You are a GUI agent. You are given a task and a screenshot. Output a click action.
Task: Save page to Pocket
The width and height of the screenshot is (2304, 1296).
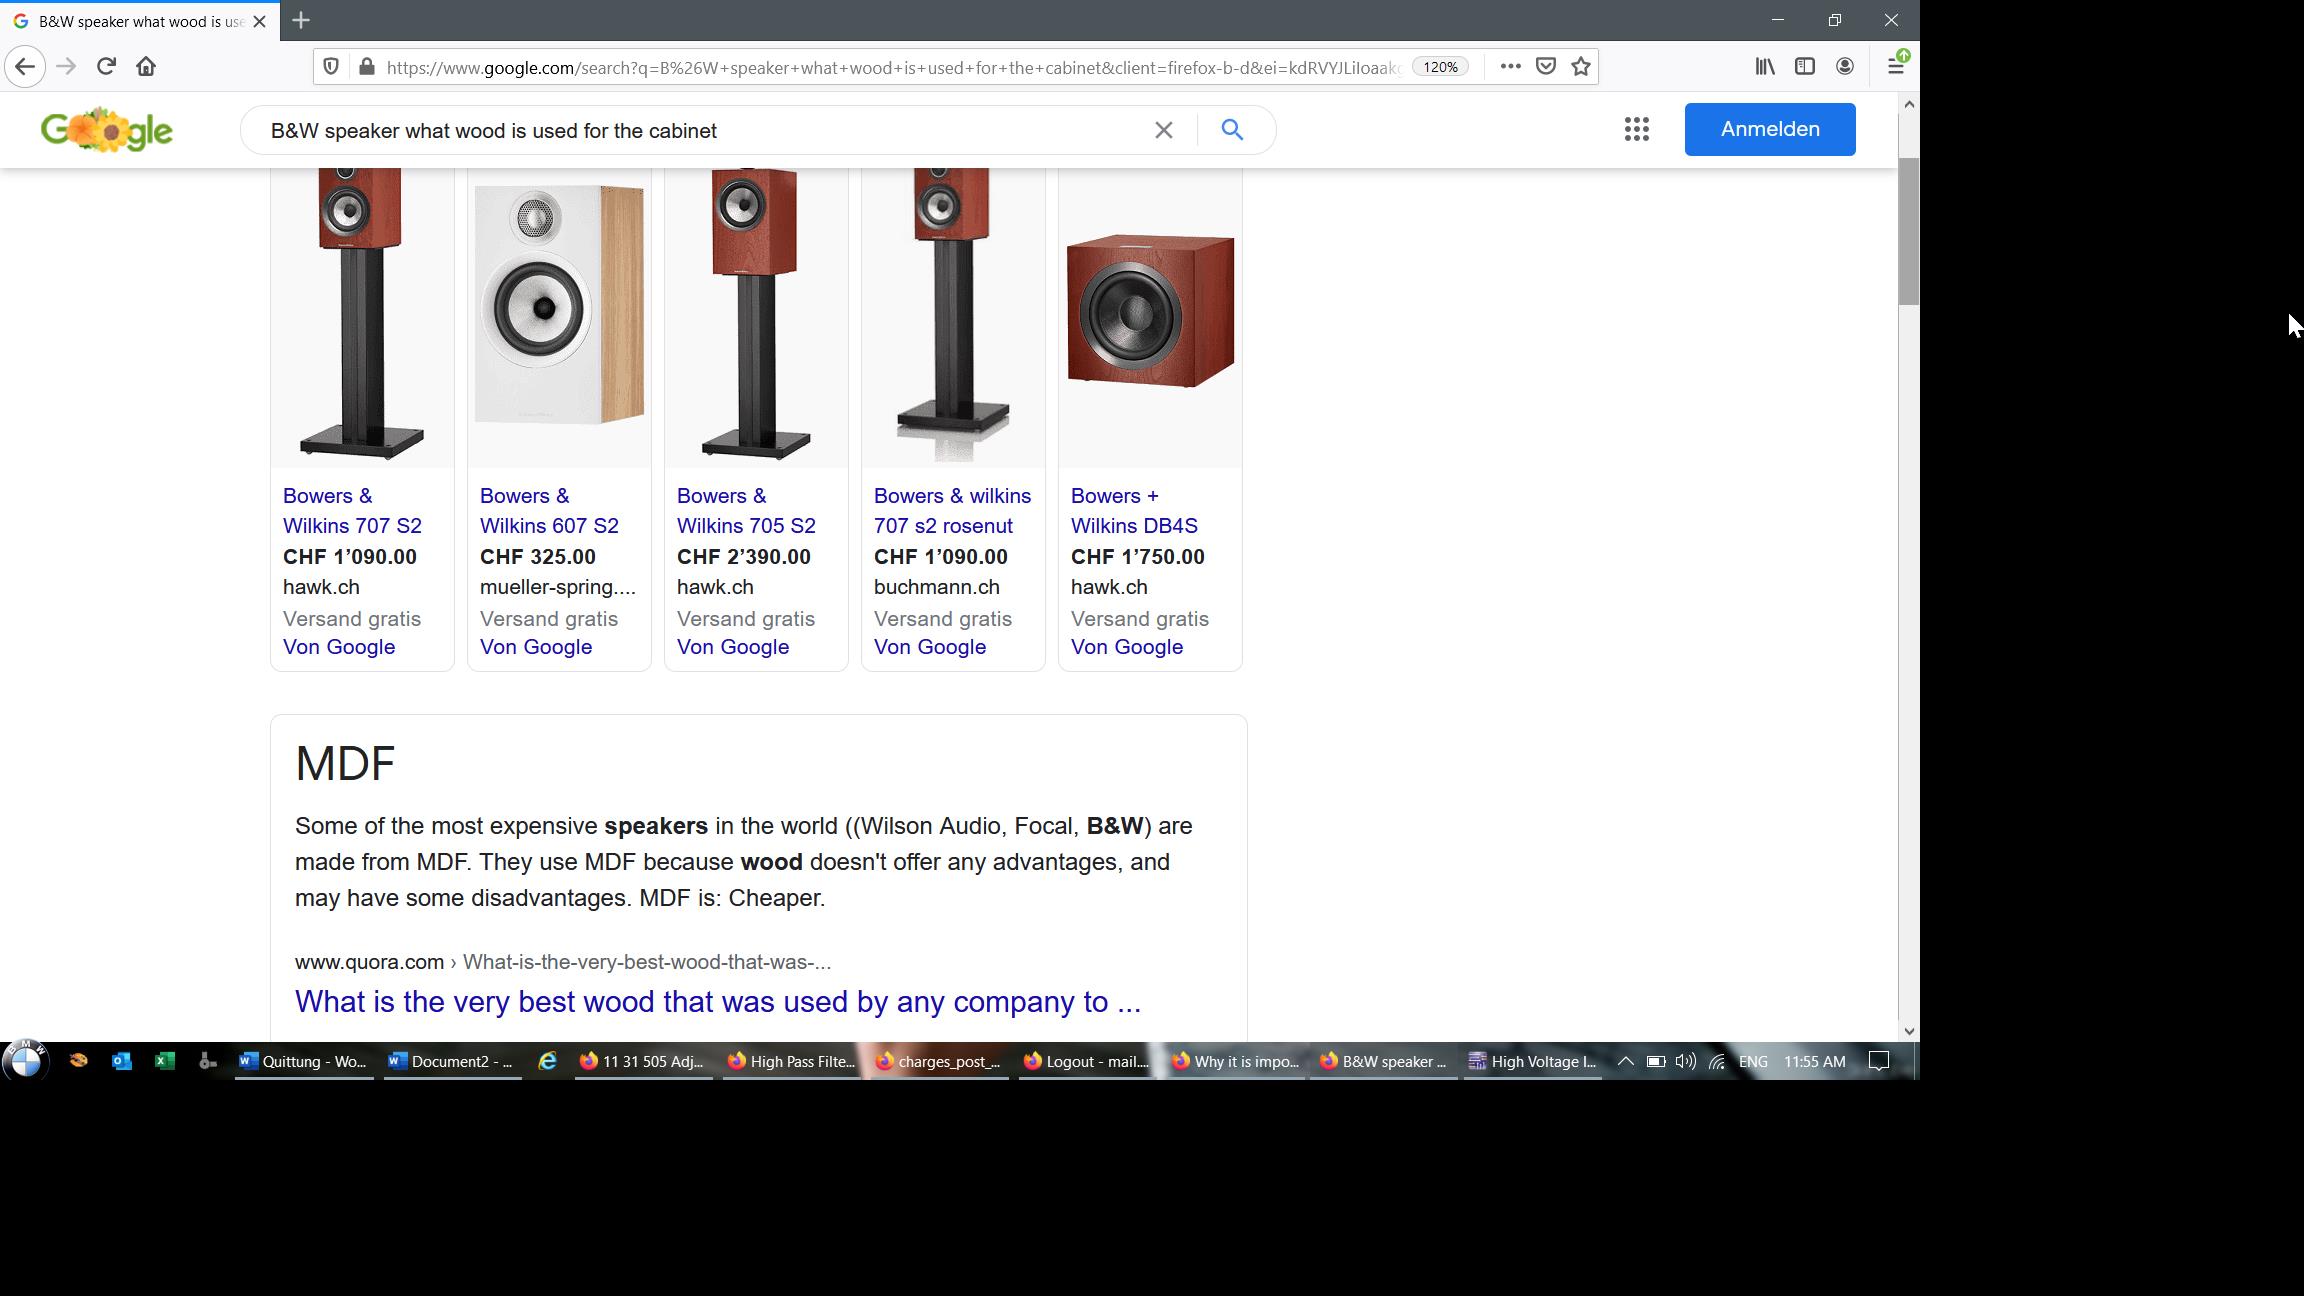1546,67
